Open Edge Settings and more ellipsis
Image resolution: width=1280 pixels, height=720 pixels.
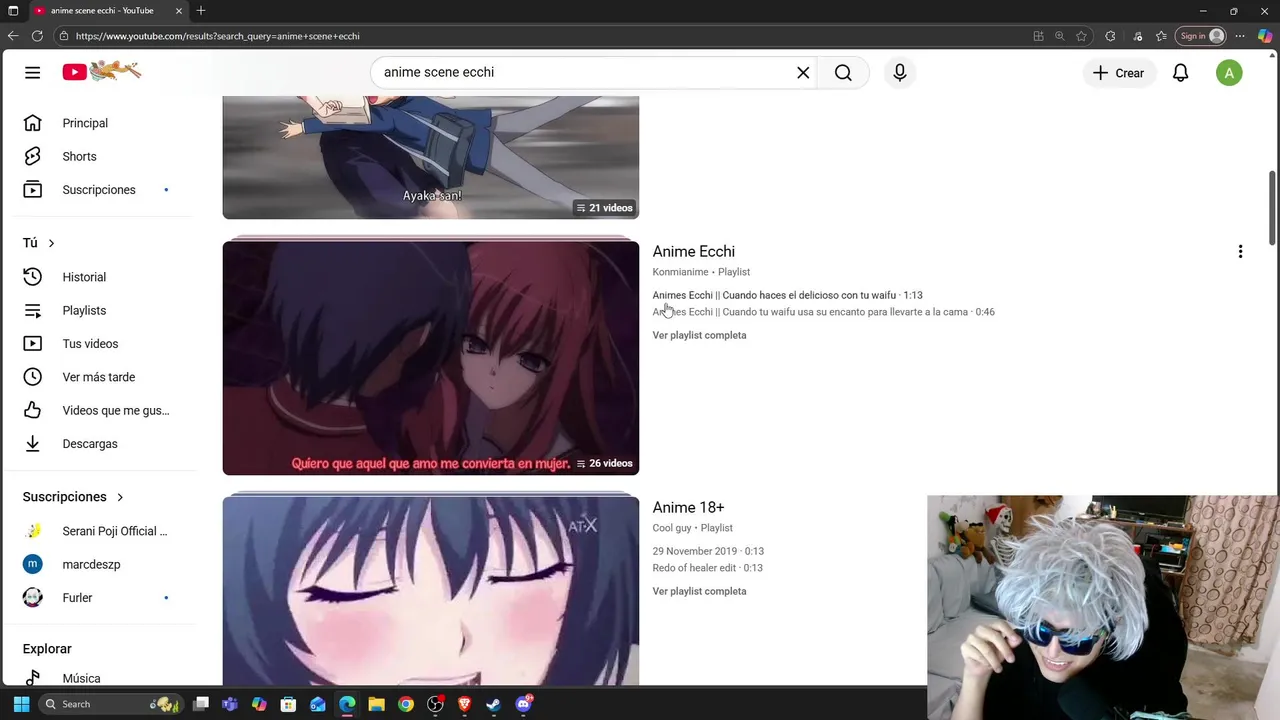point(1240,36)
